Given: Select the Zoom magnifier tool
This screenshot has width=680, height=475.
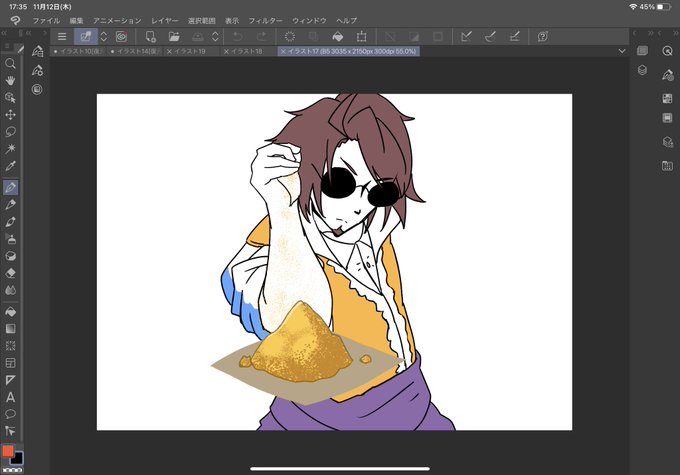Looking at the screenshot, I should [x=10, y=64].
